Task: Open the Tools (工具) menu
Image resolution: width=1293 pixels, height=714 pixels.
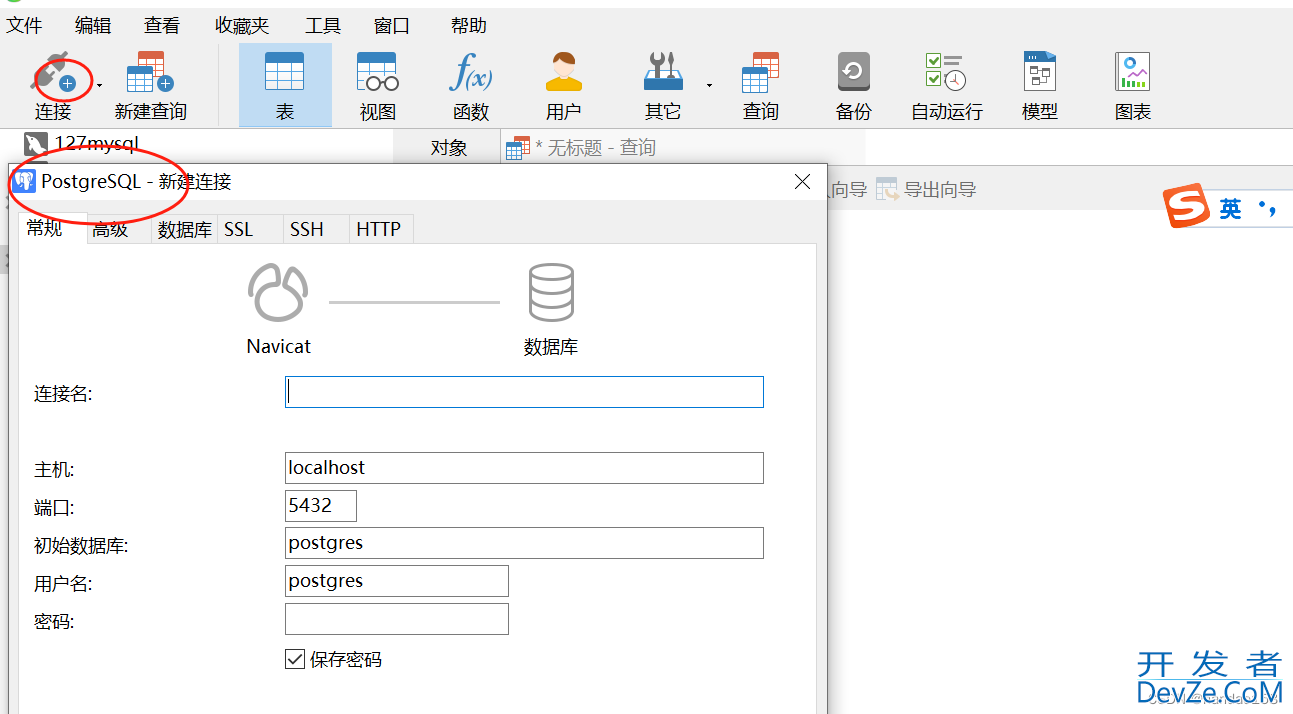Action: (x=323, y=26)
